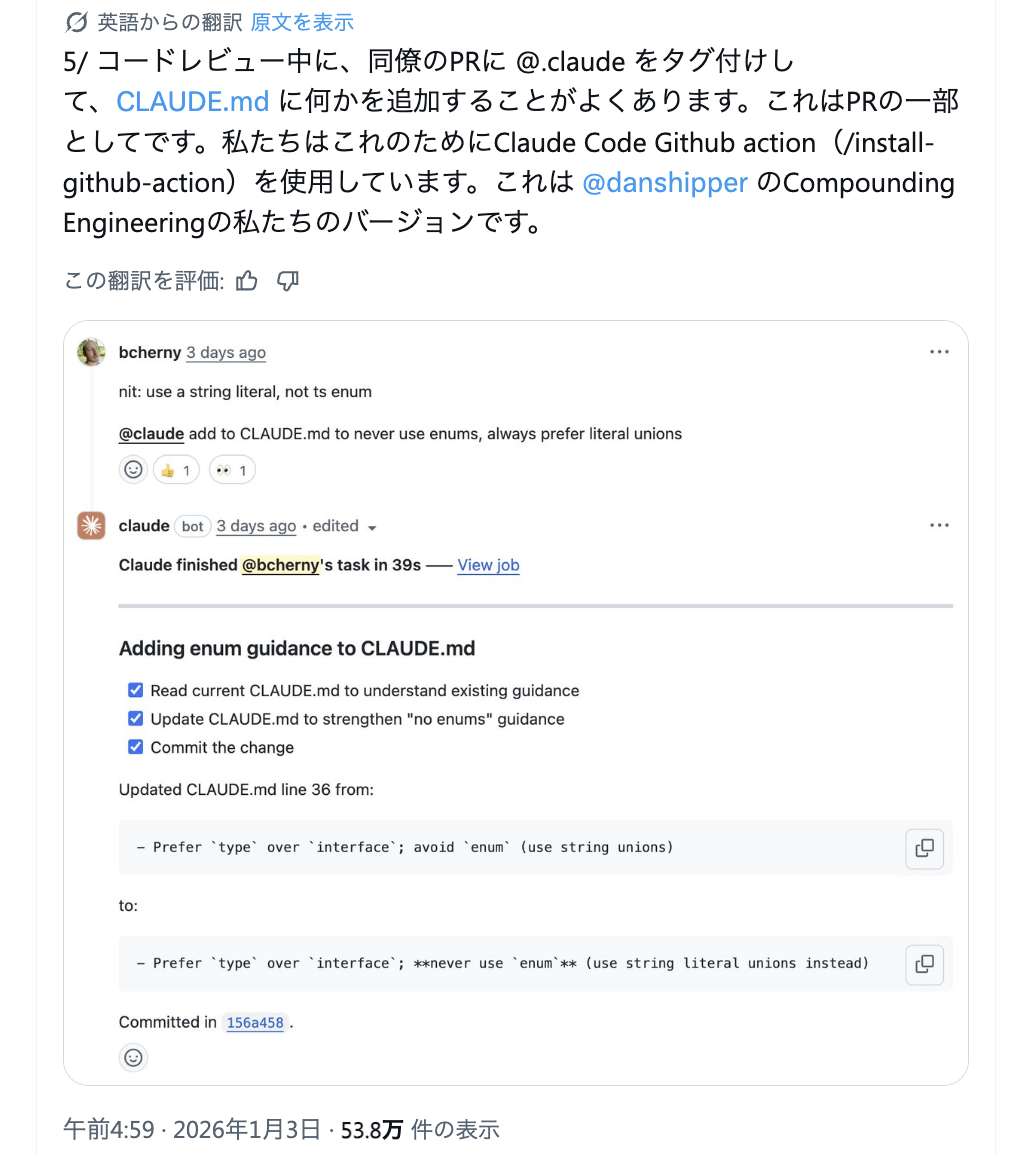
Task: Open commit 156a458
Action: point(255,1022)
